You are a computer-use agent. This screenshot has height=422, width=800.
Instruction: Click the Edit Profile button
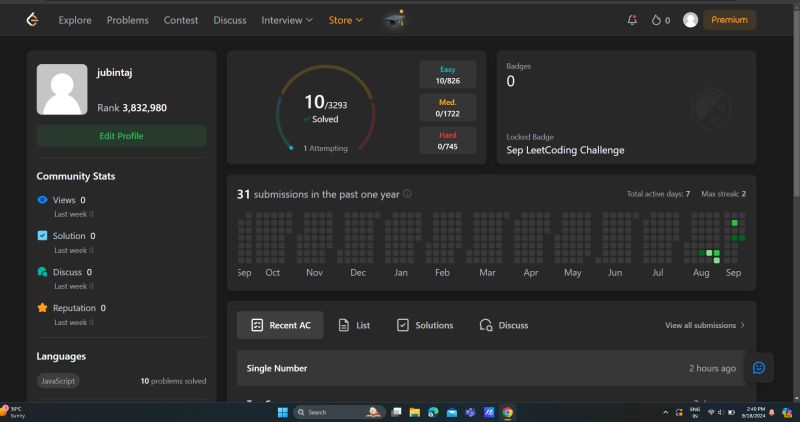(121, 136)
